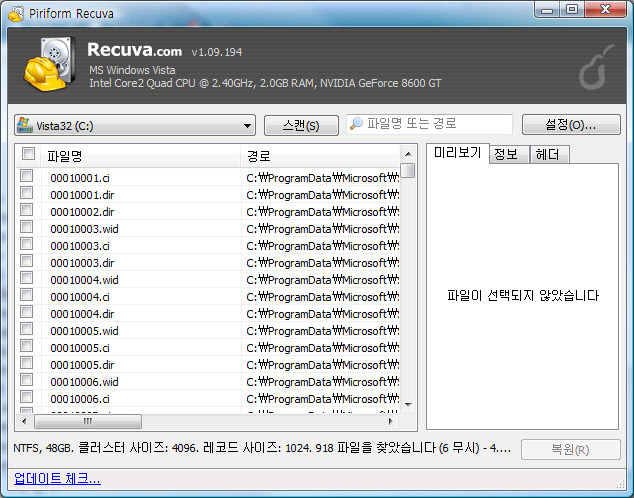This screenshot has height=498, width=634.
Task: Open the Vista32 (C:) drive dropdown
Action: [135, 125]
